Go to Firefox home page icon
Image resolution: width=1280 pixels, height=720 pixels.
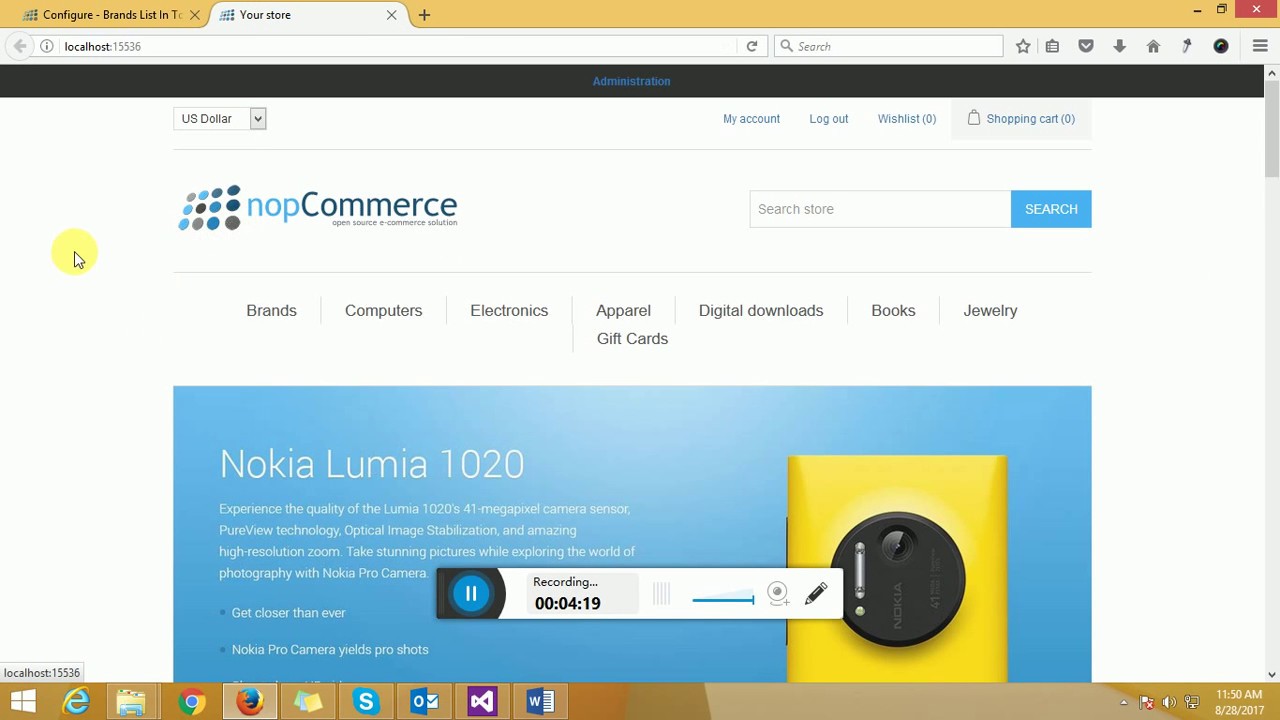coord(1153,46)
